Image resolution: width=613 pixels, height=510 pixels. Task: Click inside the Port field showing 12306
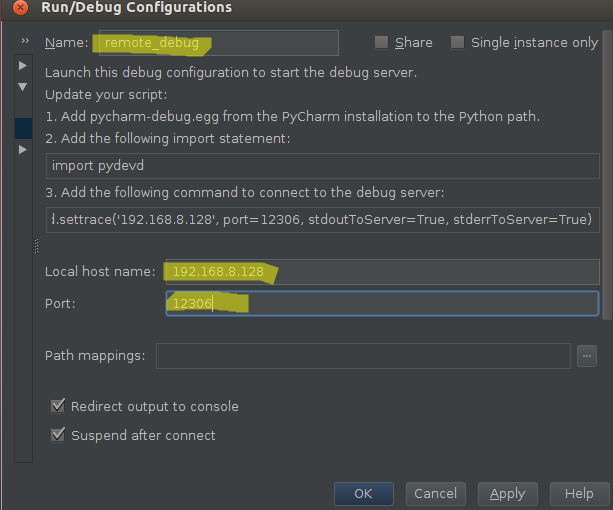(382, 303)
